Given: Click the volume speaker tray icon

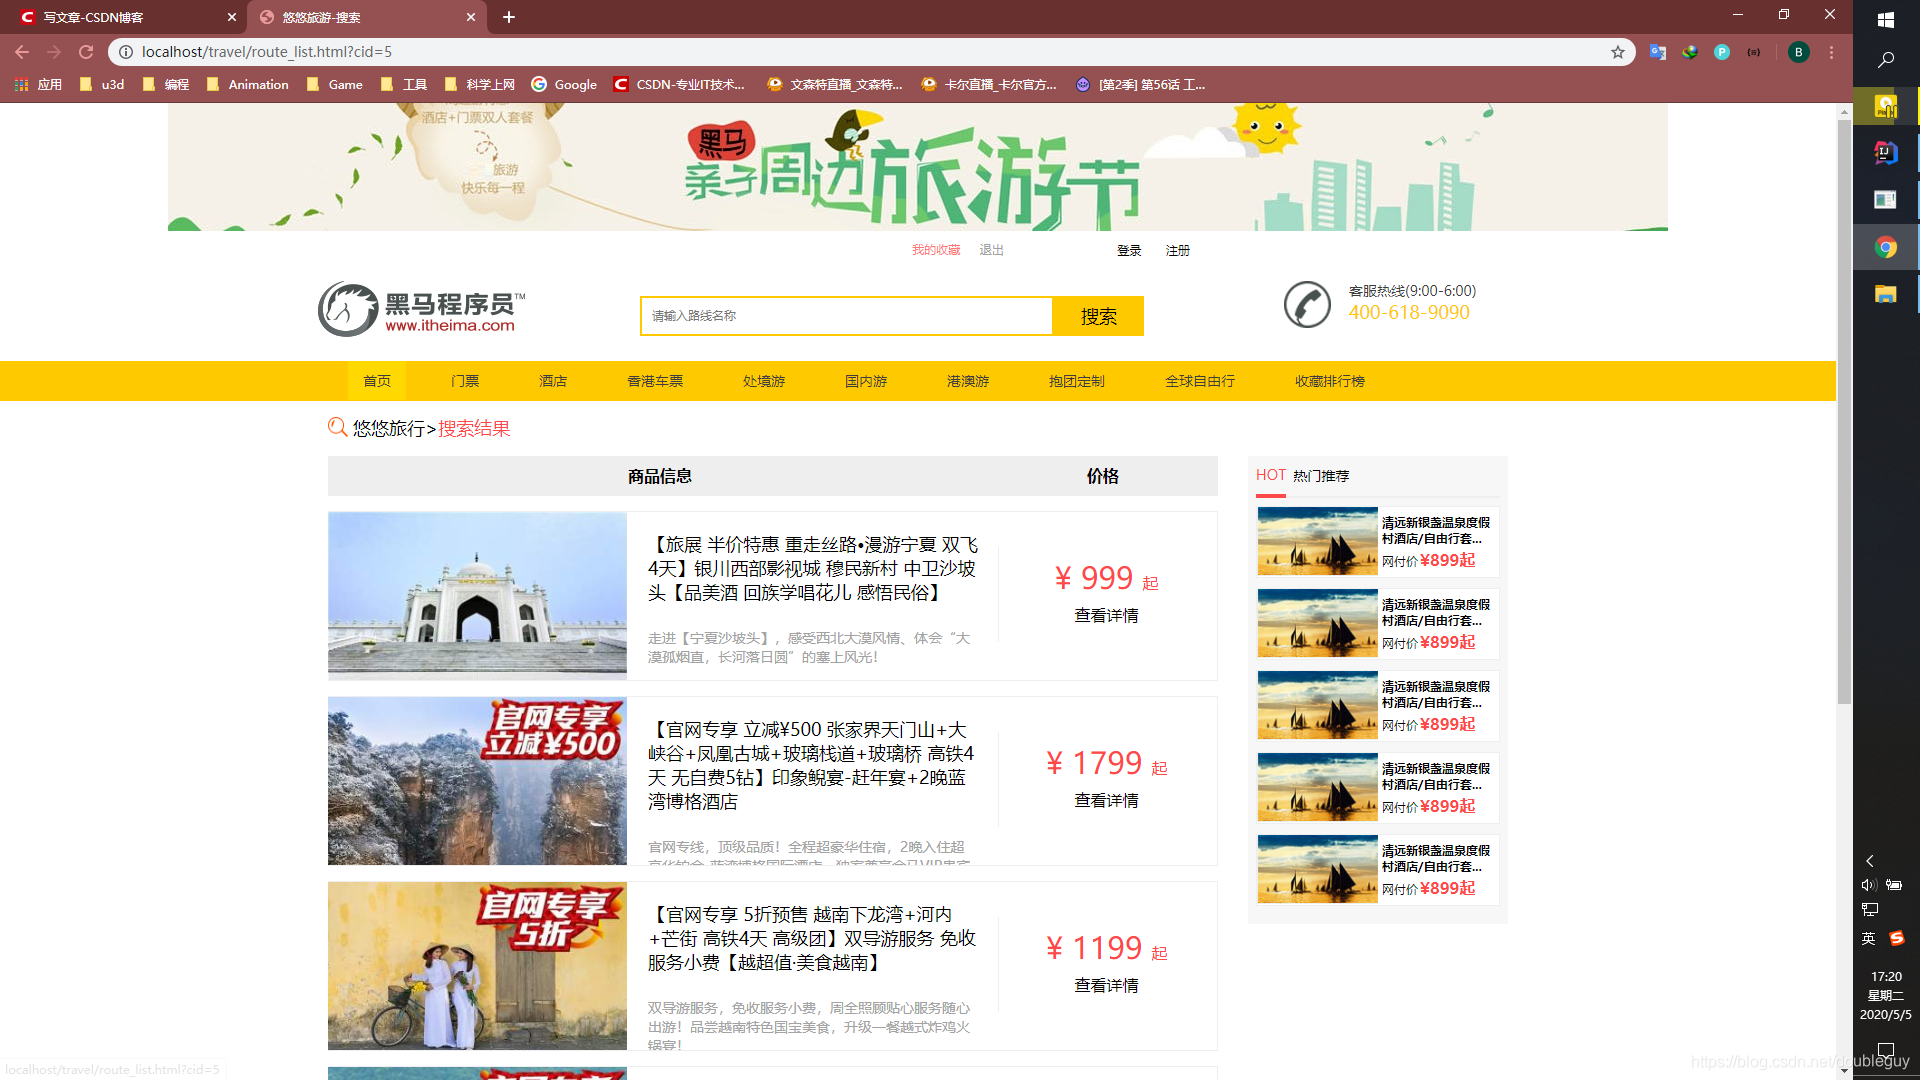Looking at the screenshot, I should click(1869, 885).
